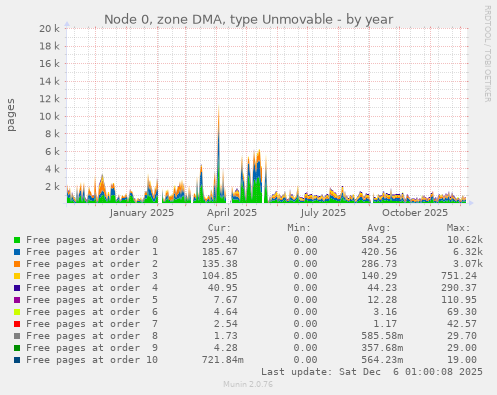Click 'Free pages at order 0' label
Image resolution: width=497 pixels, height=395 pixels.
point(92,240)
